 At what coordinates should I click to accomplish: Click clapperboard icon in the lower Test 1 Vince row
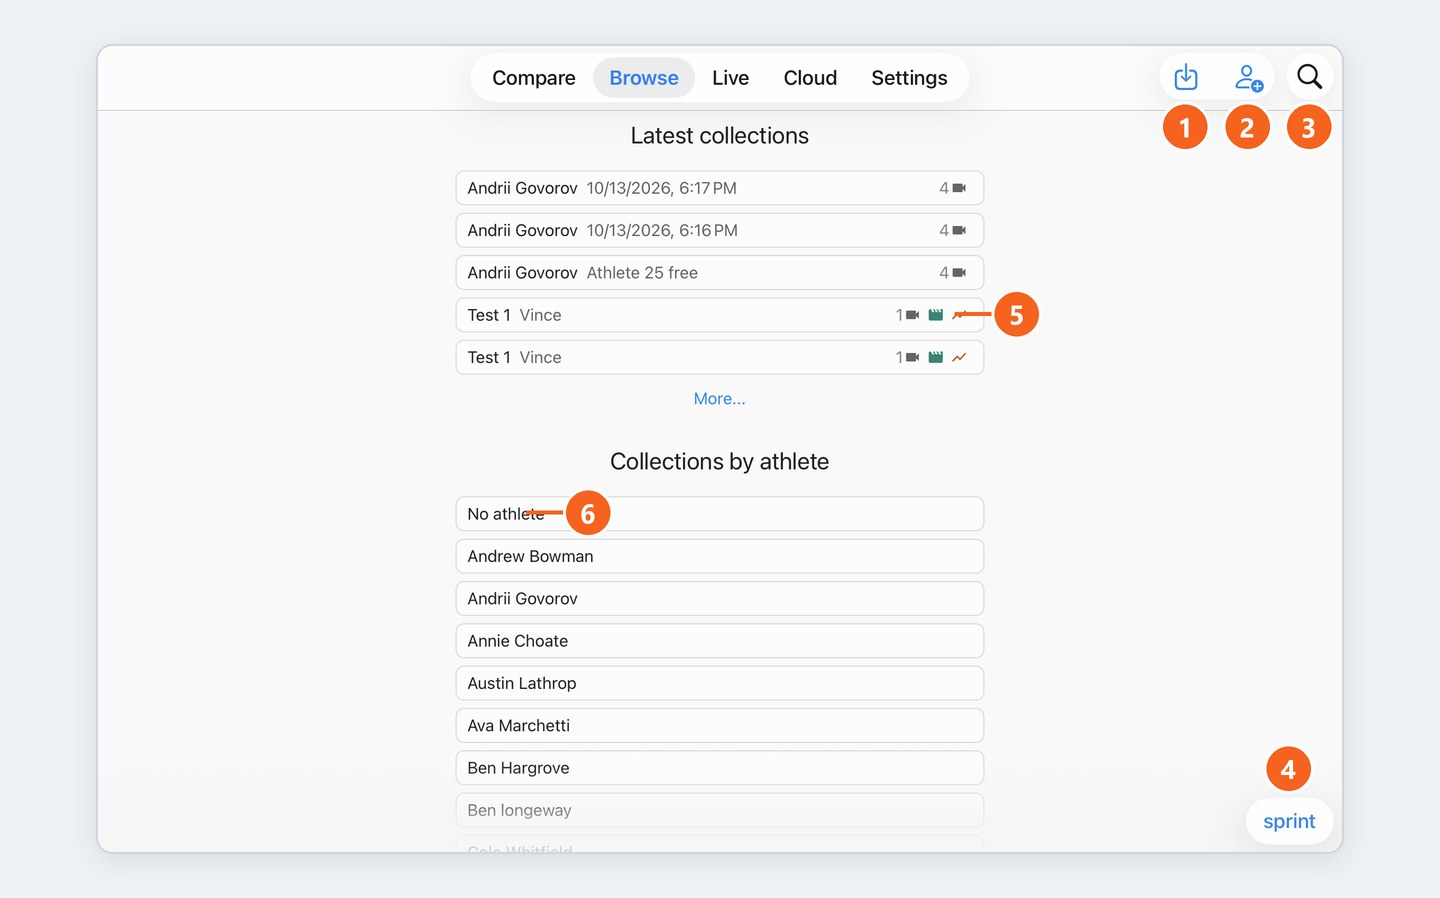coord(936,357)
